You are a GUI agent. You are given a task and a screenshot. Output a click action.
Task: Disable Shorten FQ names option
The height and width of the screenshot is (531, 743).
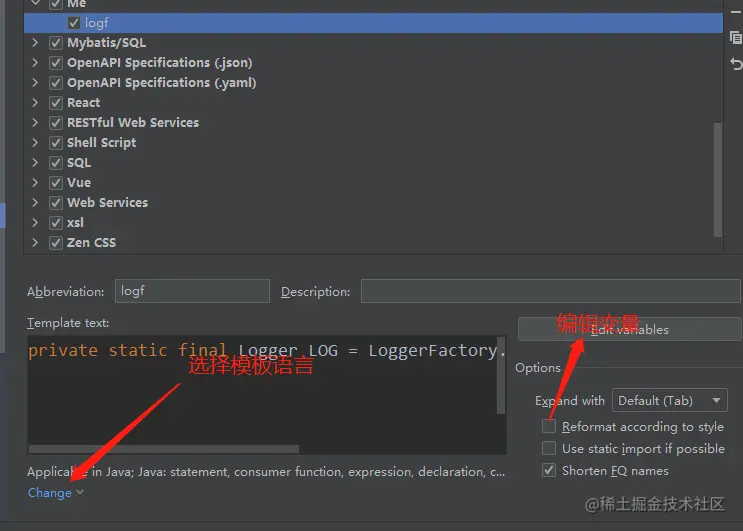[x=549, y=470]
